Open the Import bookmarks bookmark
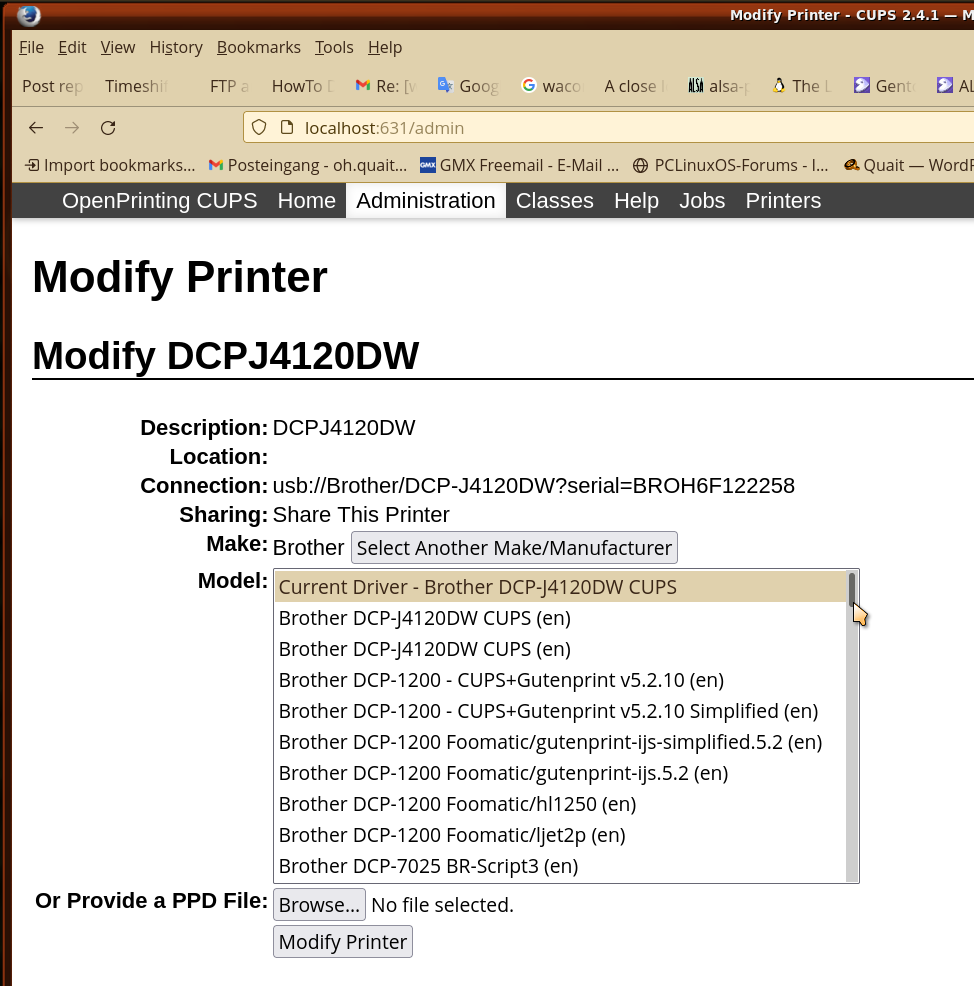This screenshot has width=974, height=986. 110,165
